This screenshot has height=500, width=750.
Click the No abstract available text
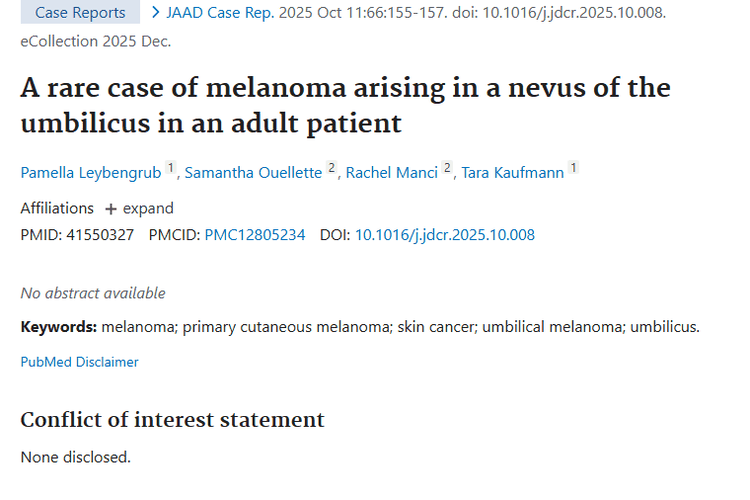click(x=93, y=293)
